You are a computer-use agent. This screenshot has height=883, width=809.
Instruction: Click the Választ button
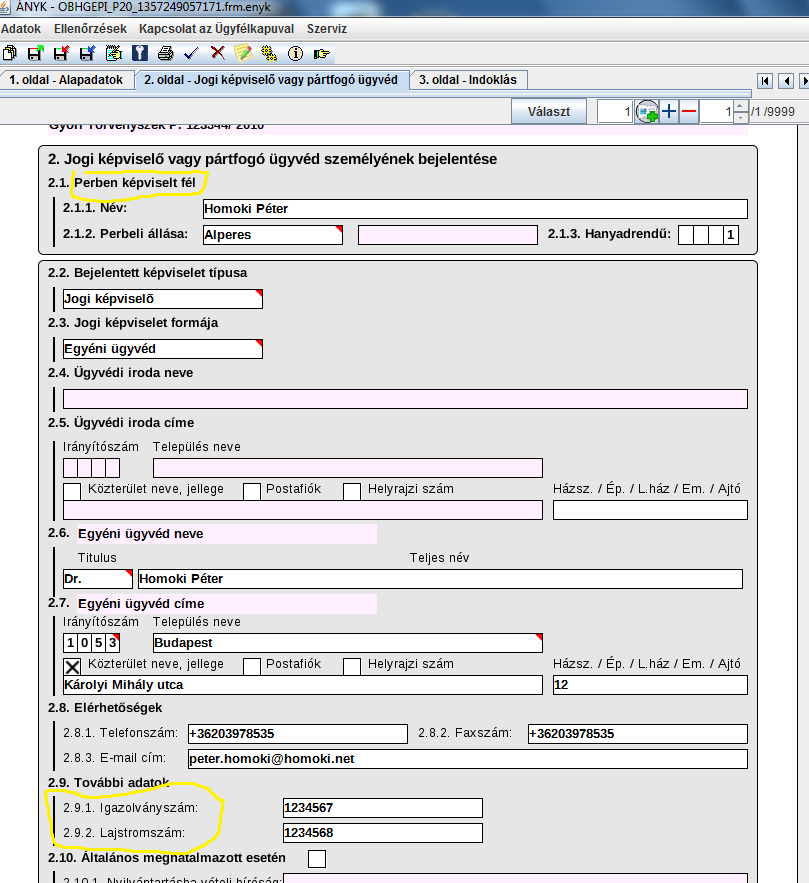549,112
